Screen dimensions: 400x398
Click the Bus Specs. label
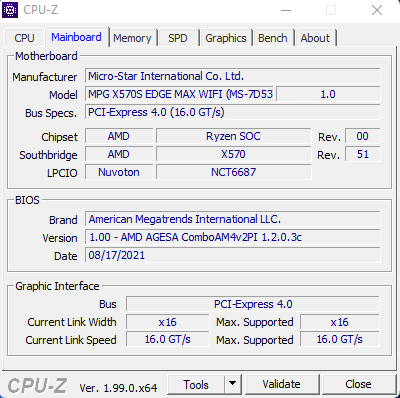pos(51,113)
